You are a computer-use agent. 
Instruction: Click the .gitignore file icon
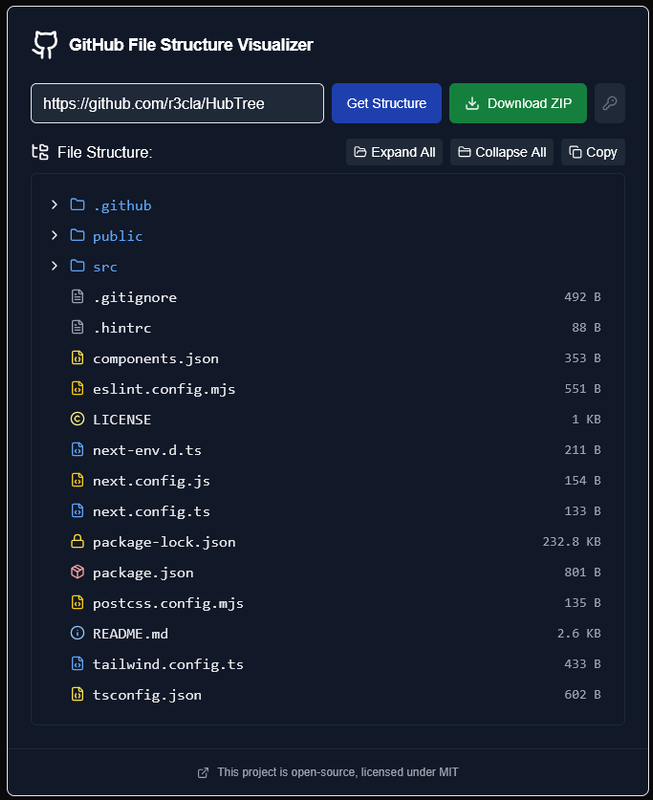pos(77,297)
